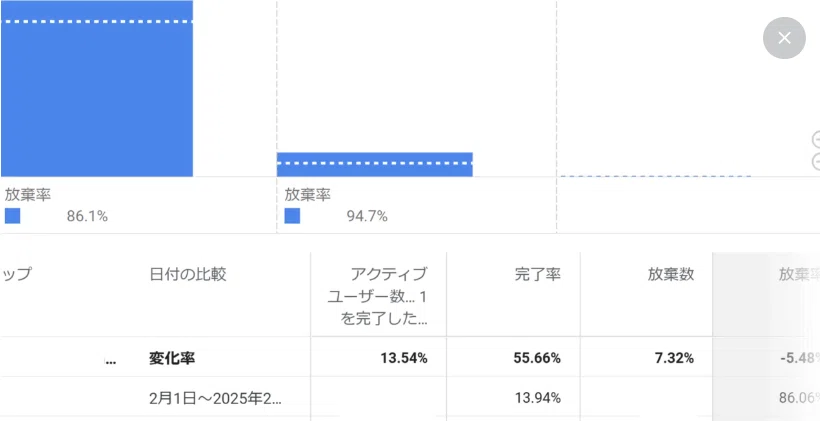
Task: Sort by 日付の比較 column header
Action: point(188,275)
